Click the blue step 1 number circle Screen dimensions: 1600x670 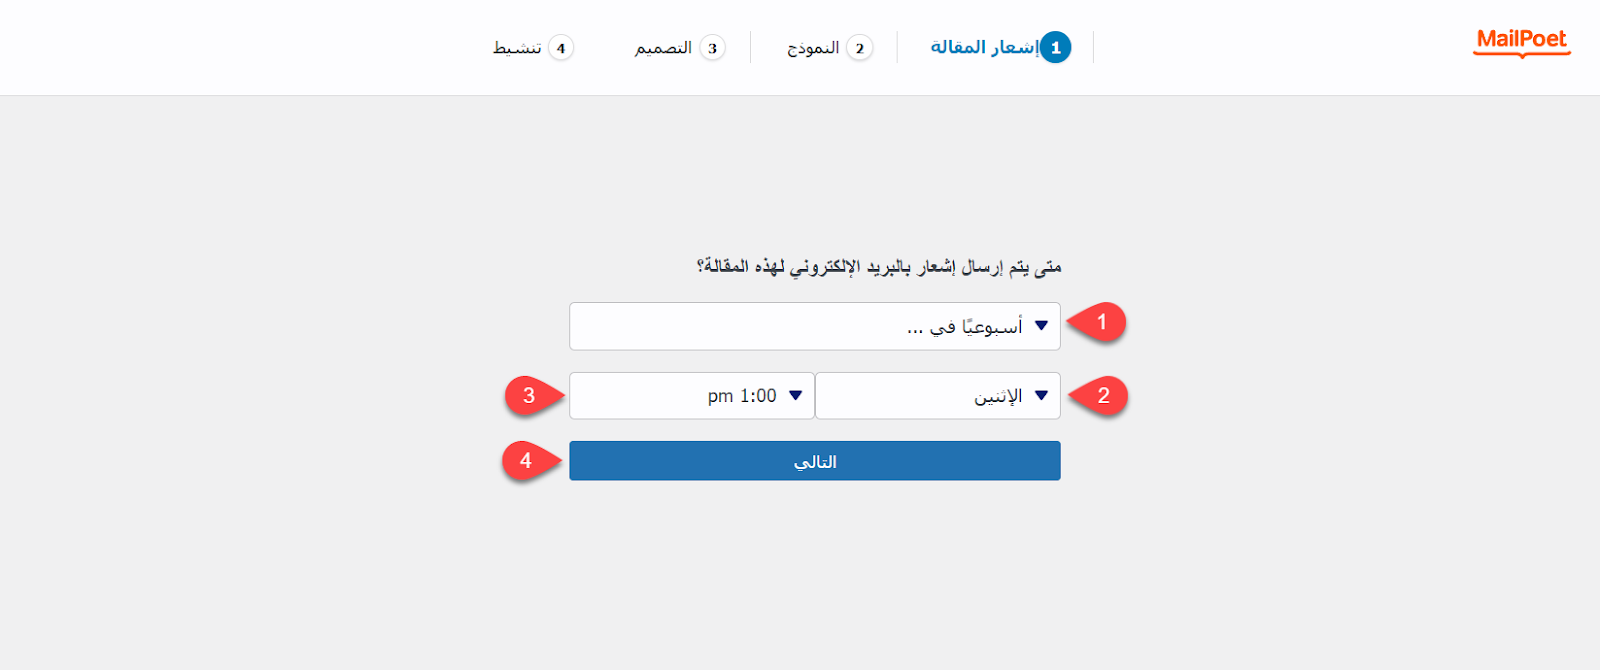[x=1055, y=47]
